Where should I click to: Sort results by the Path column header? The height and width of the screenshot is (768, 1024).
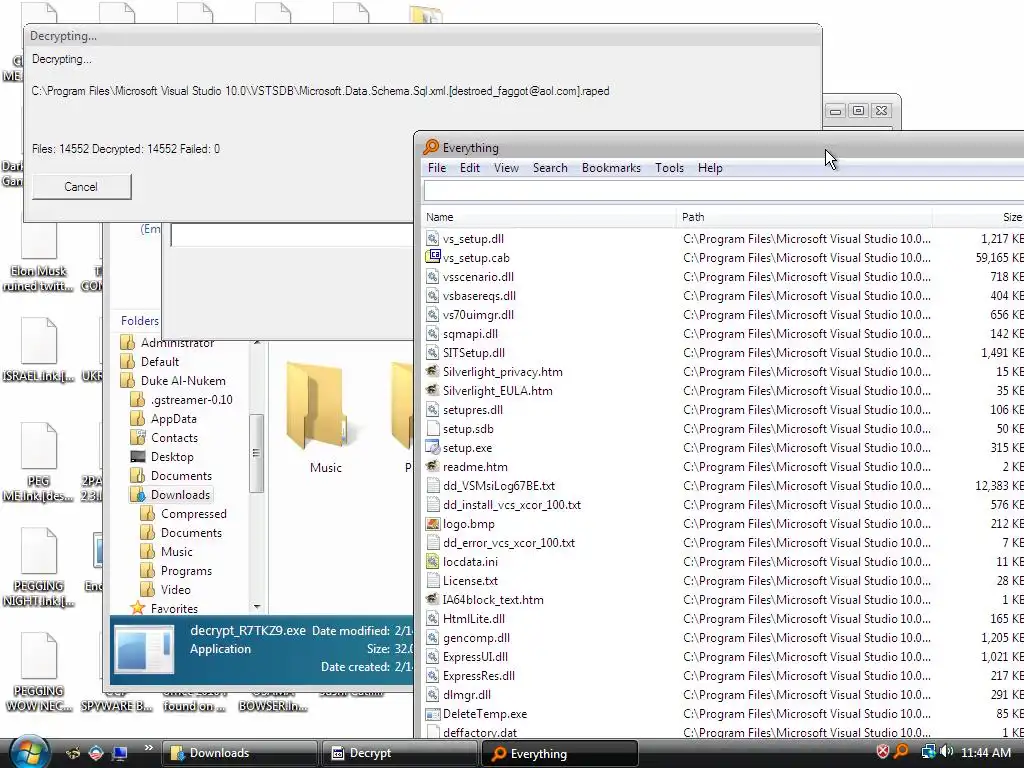804,217
